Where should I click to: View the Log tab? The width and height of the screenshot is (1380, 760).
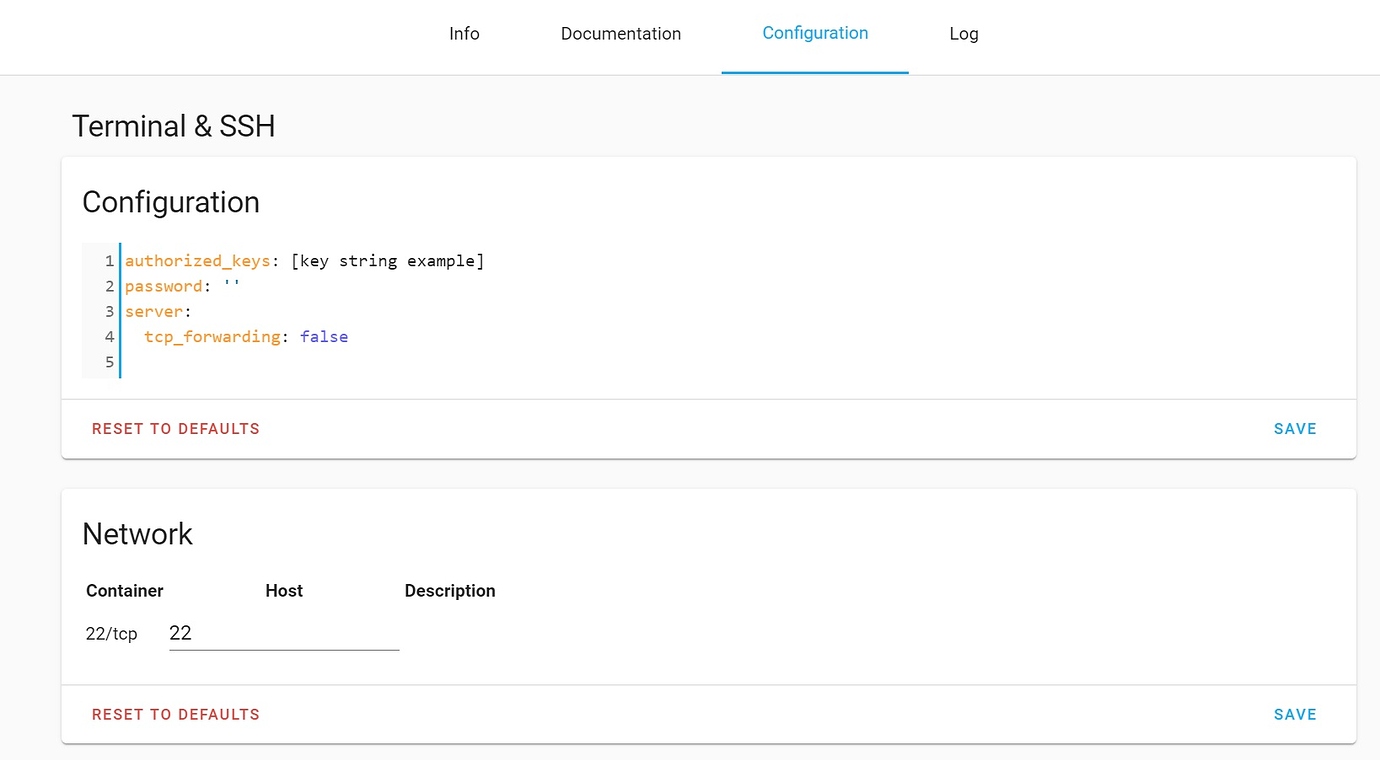click(x=963, y=33)
